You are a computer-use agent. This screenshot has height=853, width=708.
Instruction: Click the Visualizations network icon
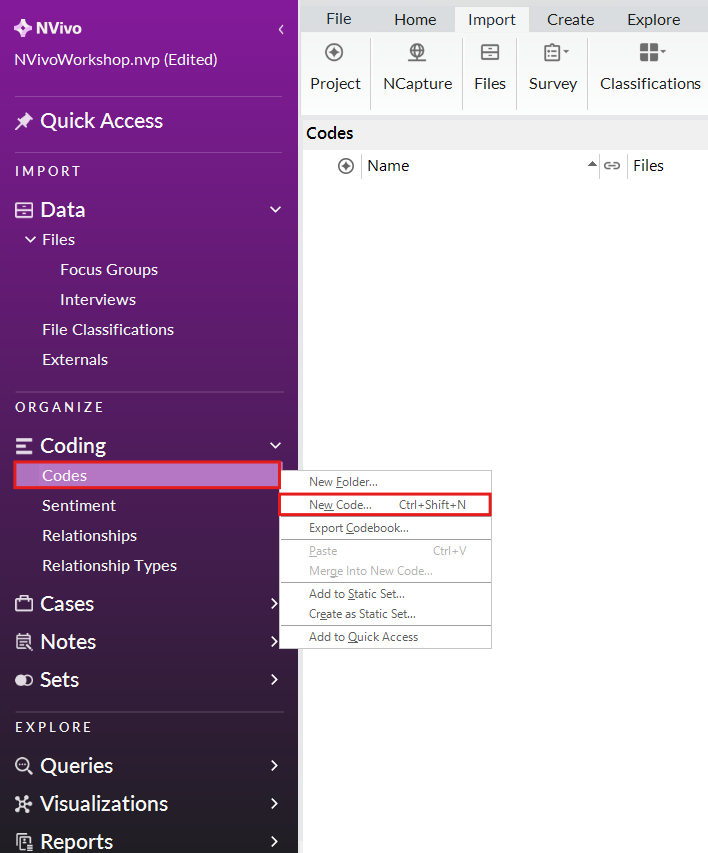pyautogui.click(x=24, y=804)
